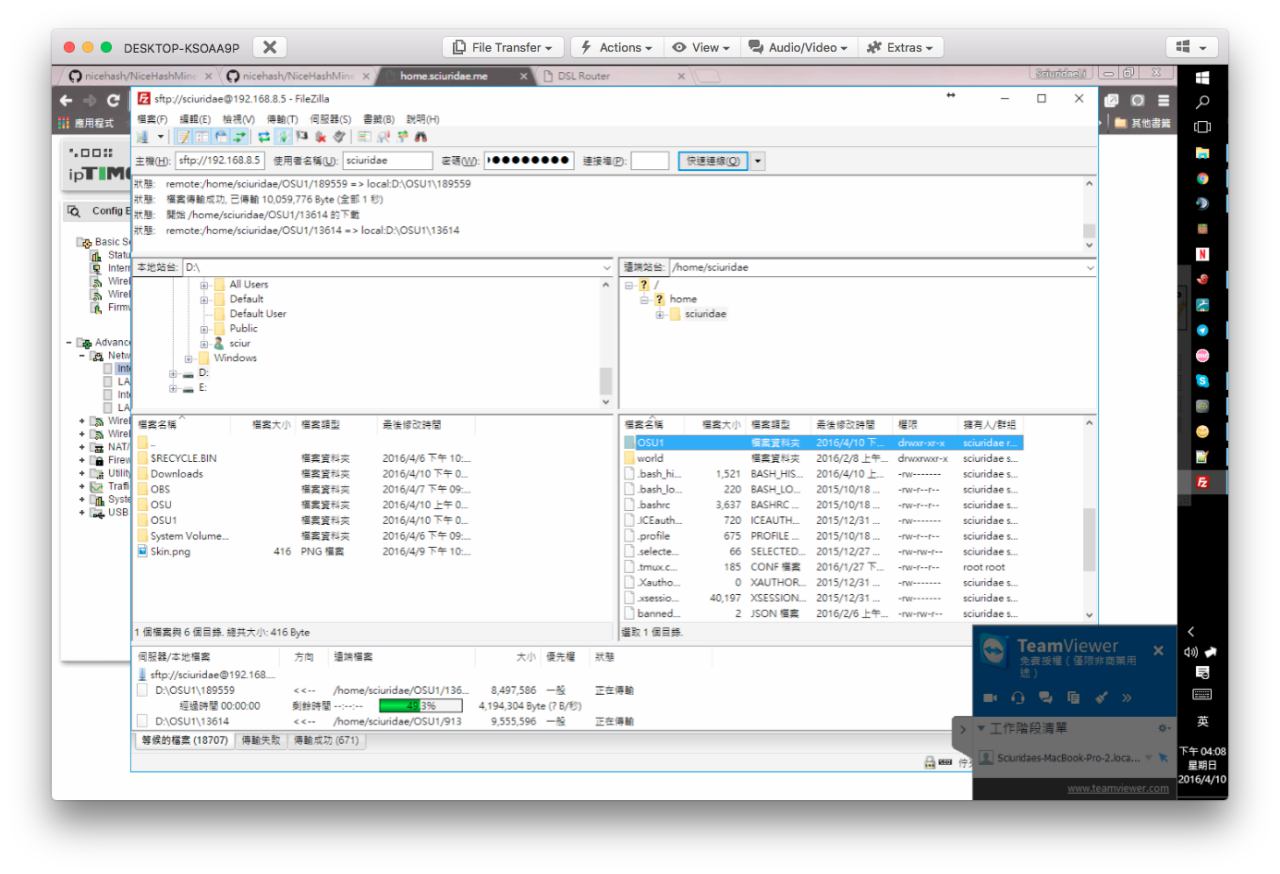
Task: Switch to the 傳輸成功 (671) queue tab
Action: pyautogui.click(x=326, y=740)
